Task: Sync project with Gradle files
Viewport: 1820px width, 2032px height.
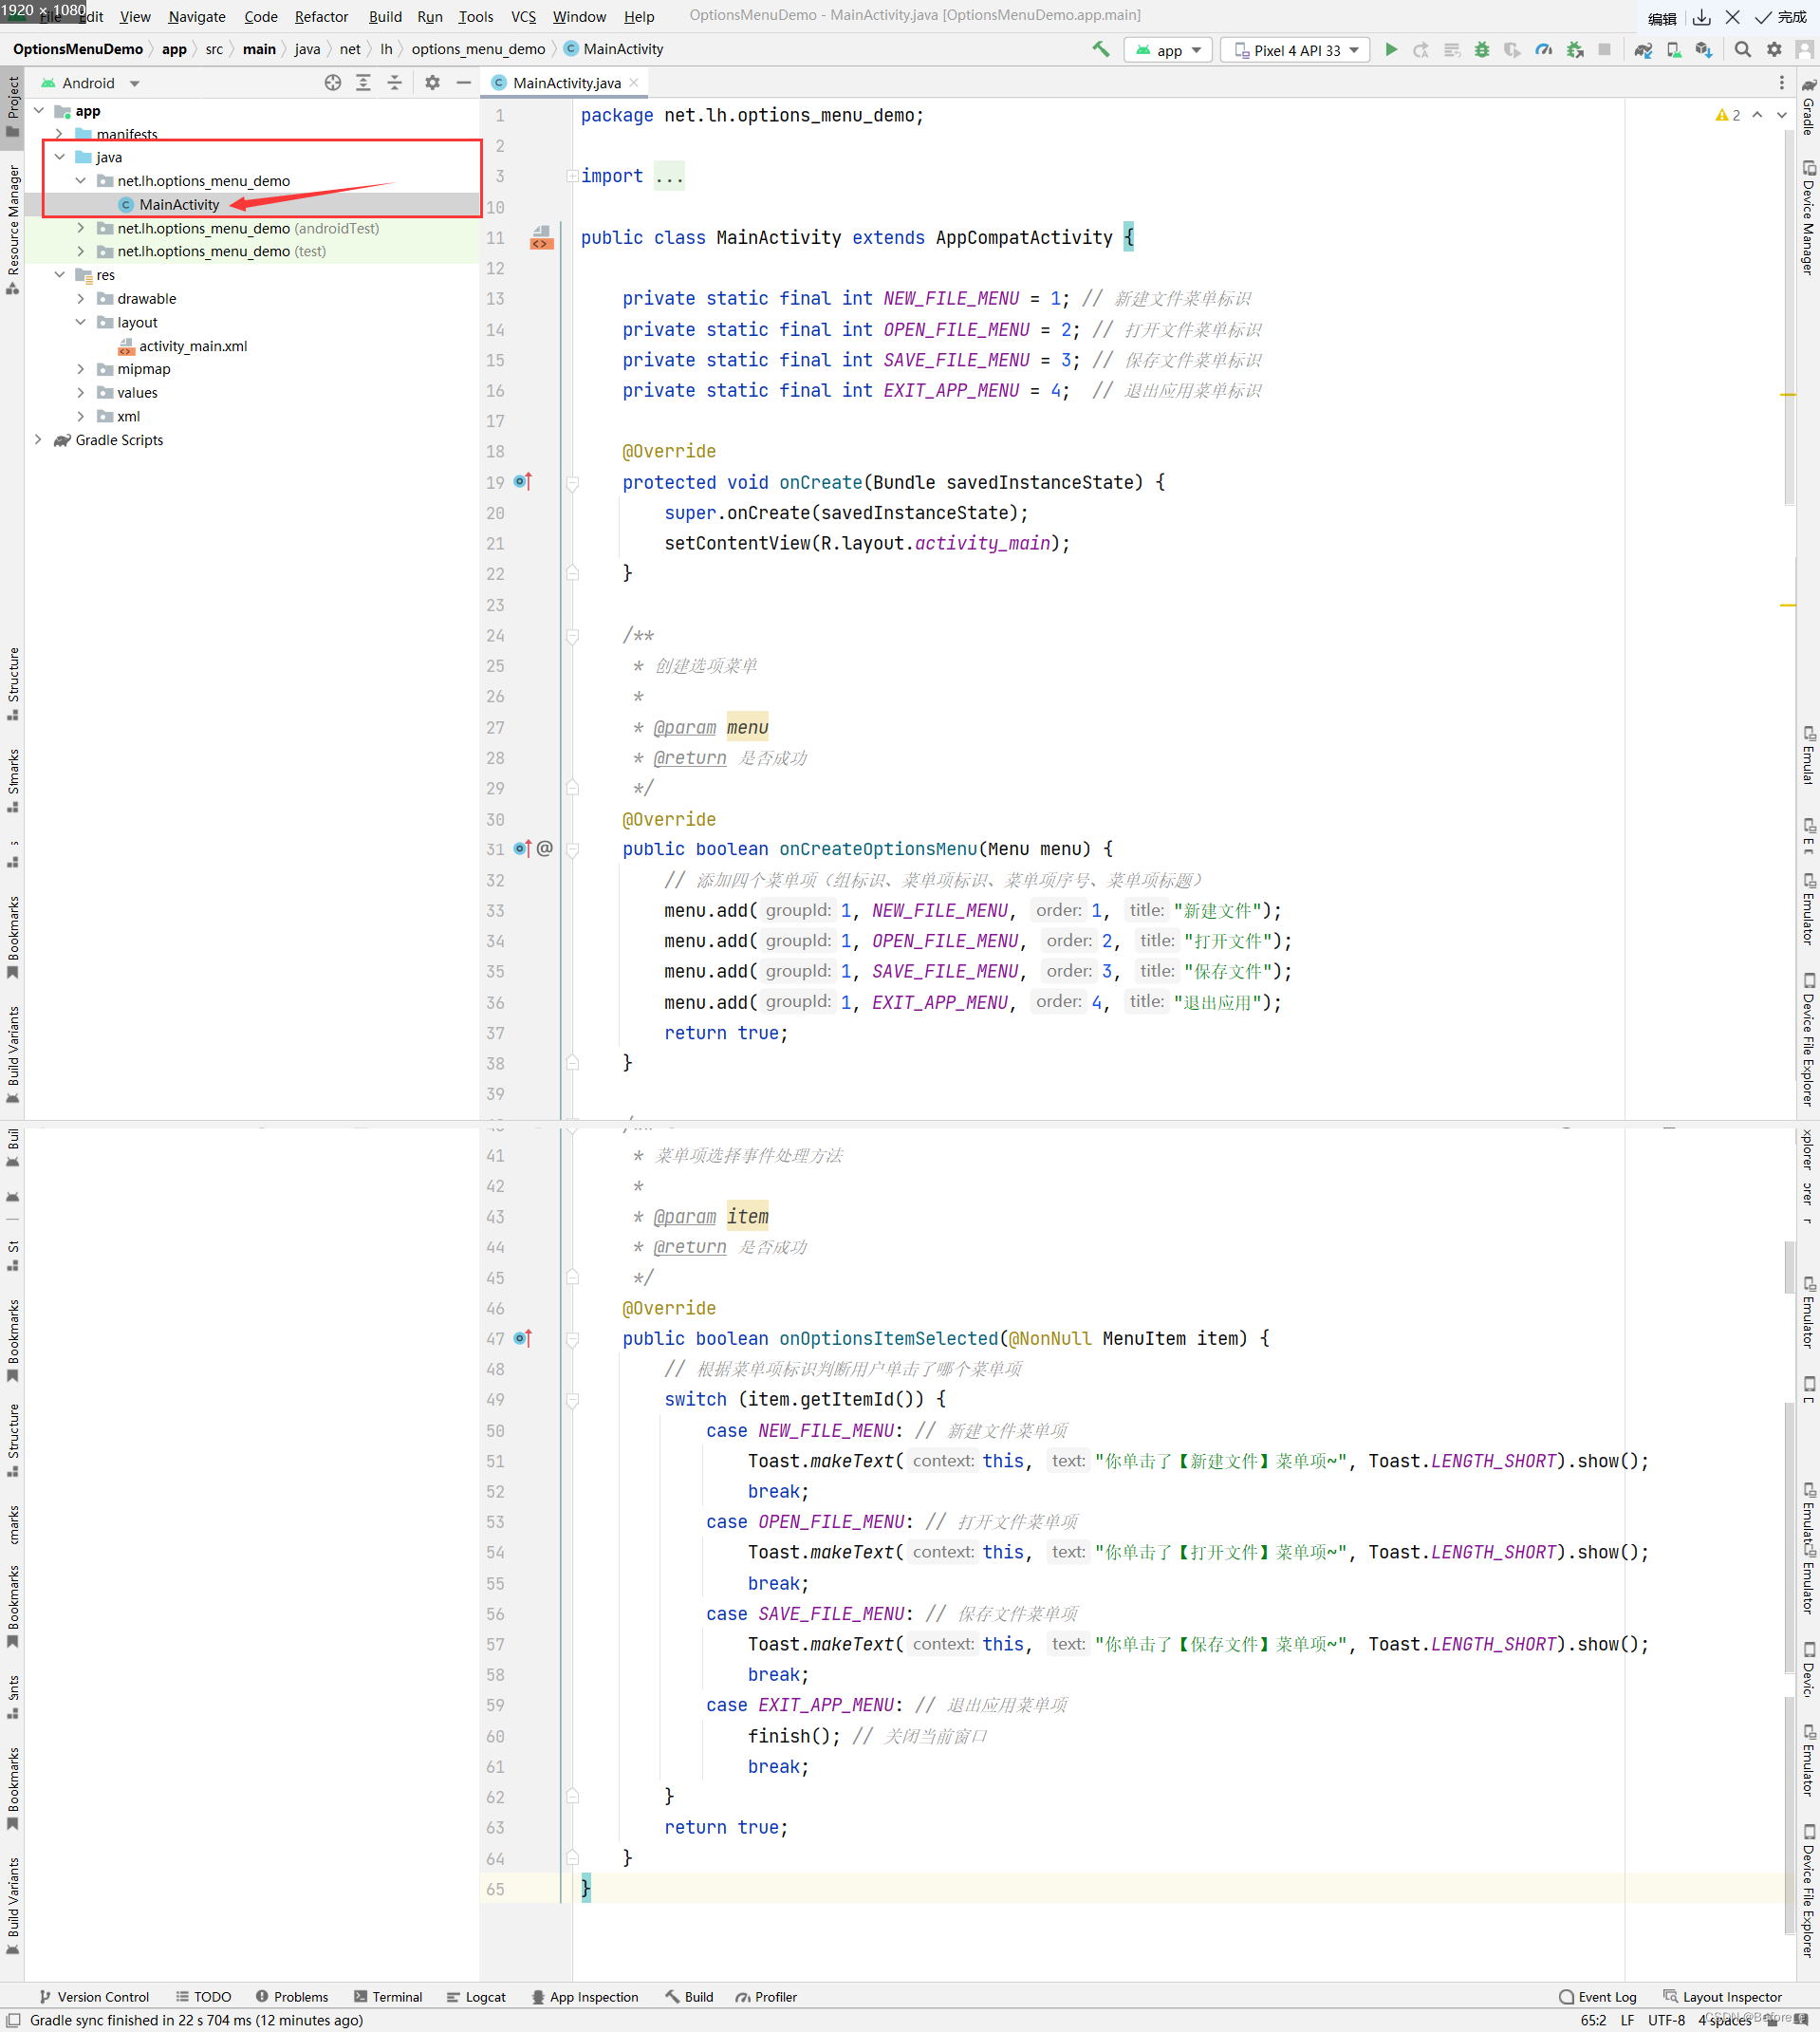Action: click(x=1644, y=50)
